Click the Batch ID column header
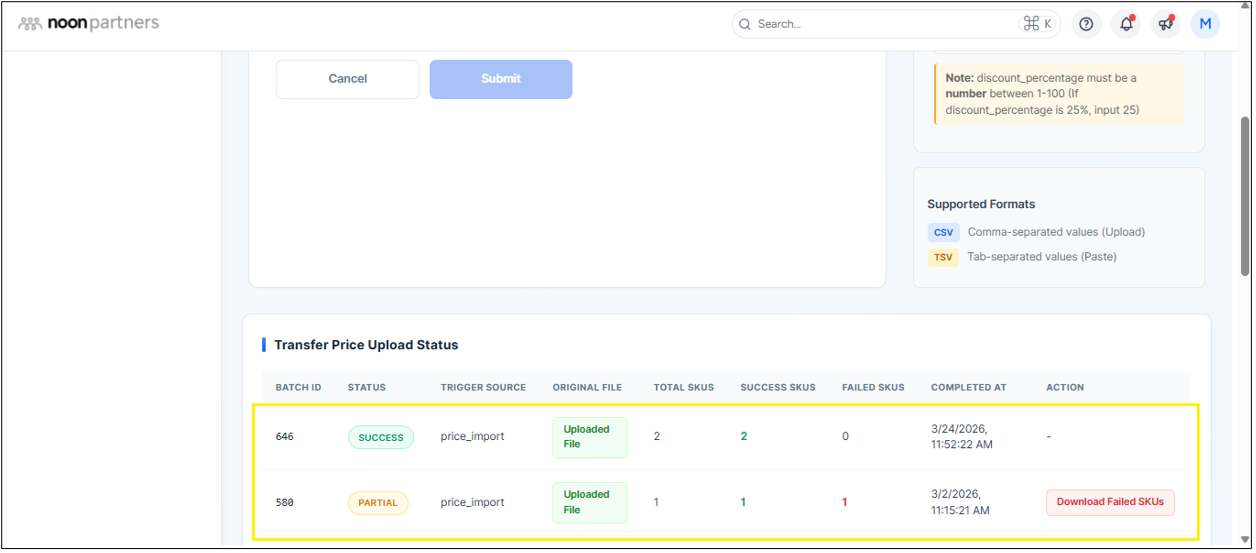1256x553 pixels. click(x=298, y=387)
